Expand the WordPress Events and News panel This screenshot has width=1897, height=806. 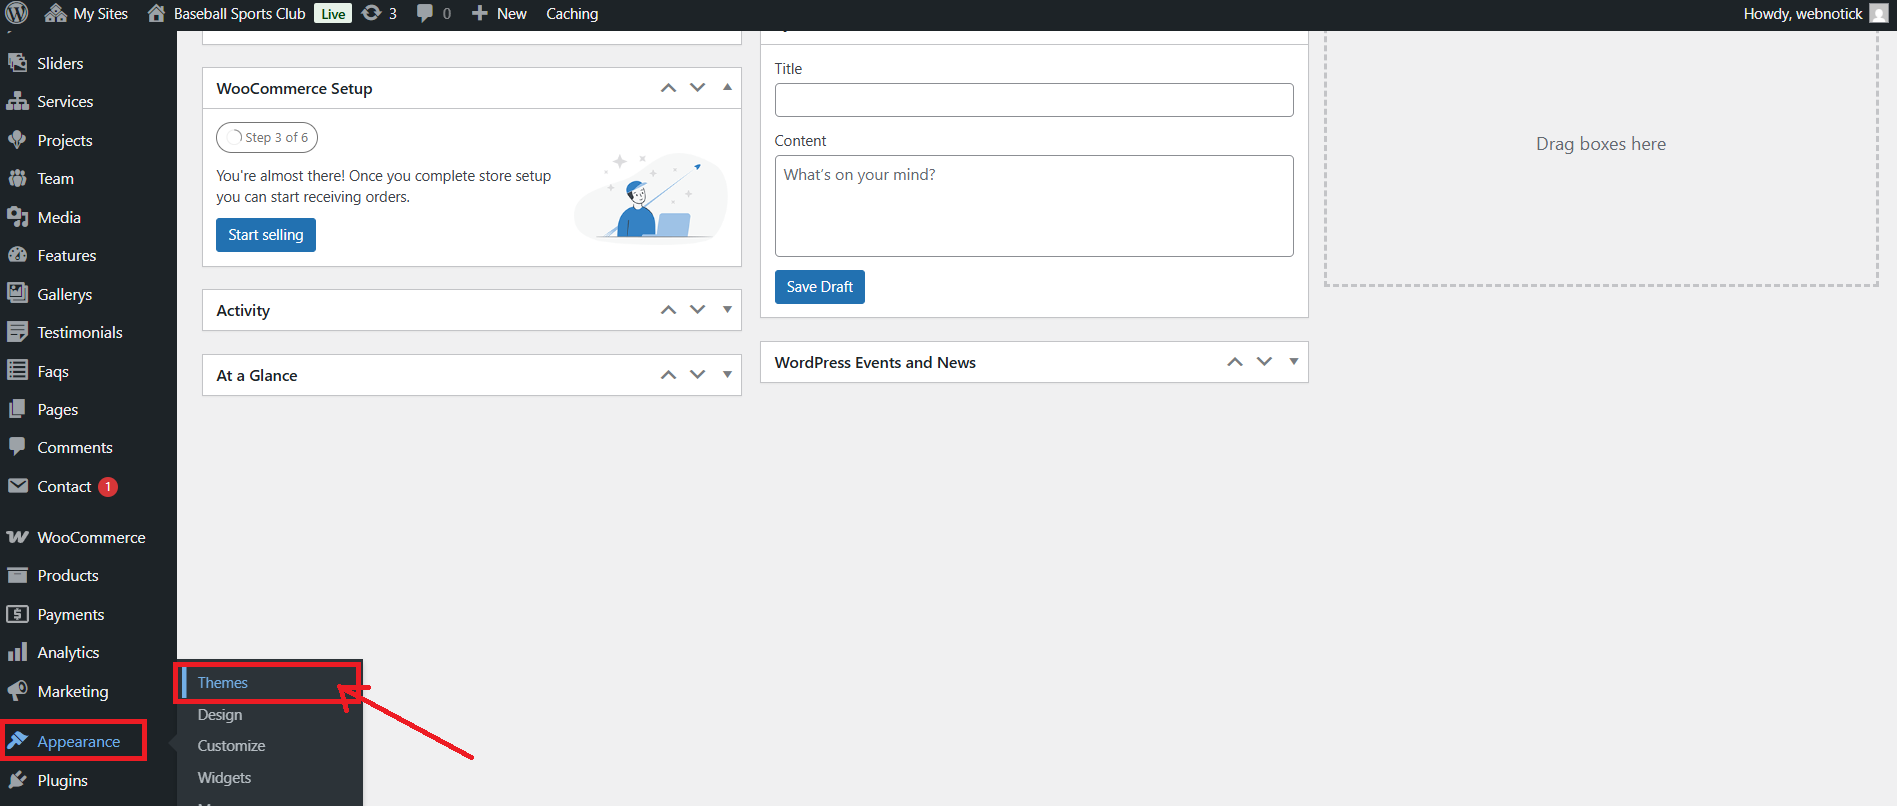(1293, 362)
